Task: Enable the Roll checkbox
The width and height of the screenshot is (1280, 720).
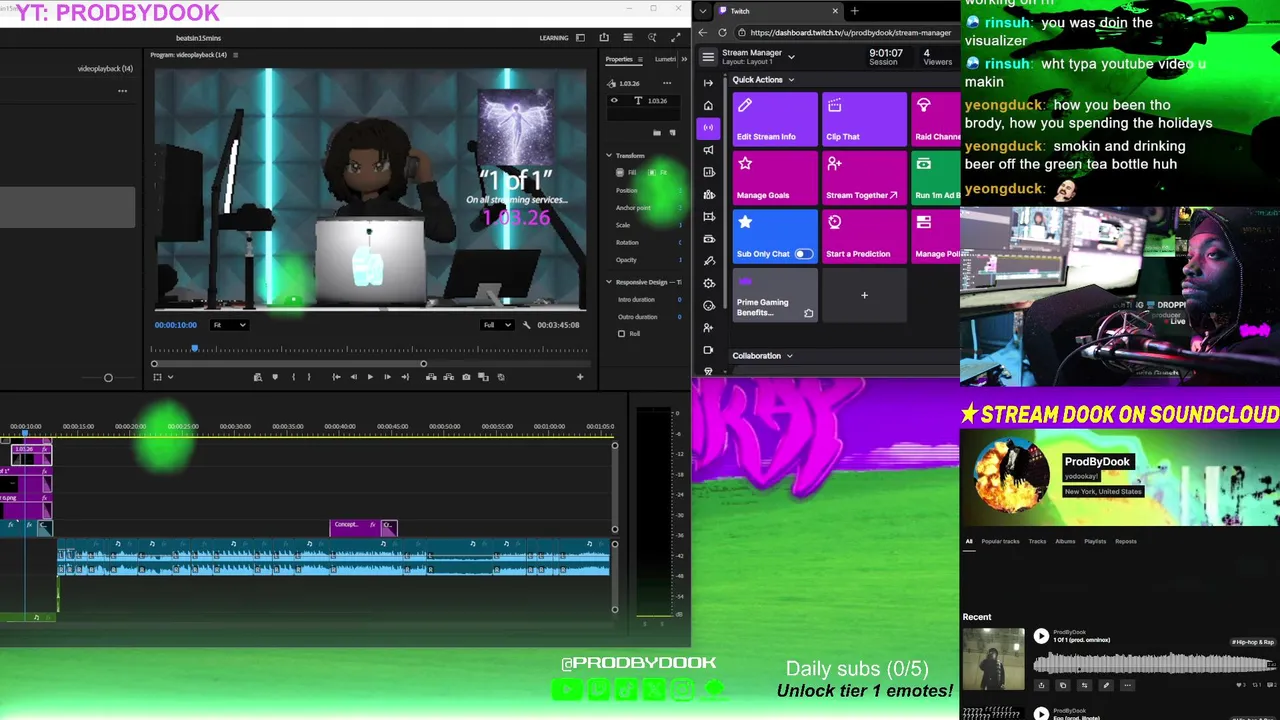Action: [621, 334]
